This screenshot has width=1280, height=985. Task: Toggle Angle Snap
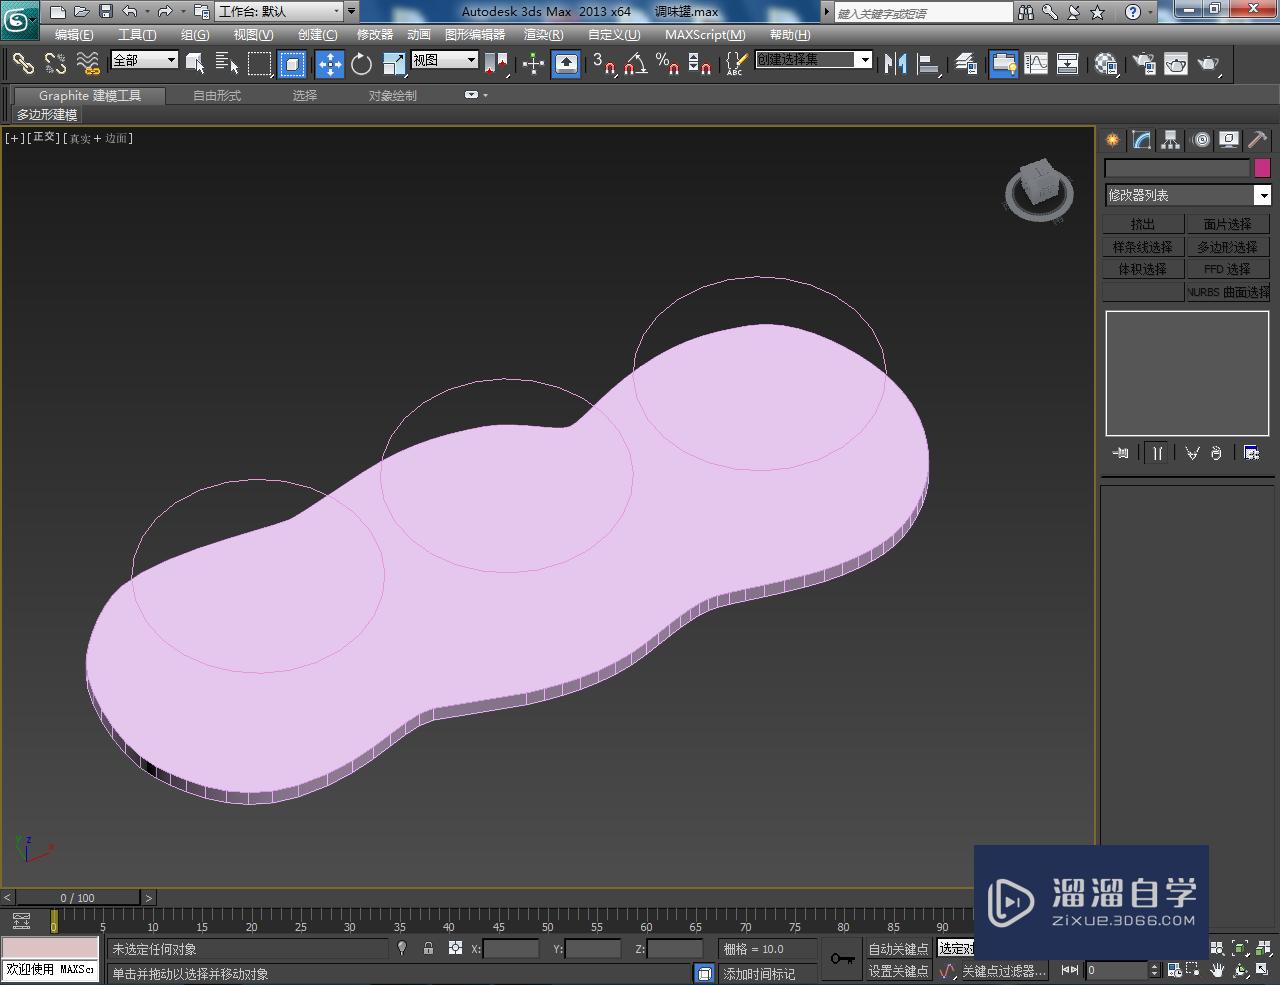635,64
